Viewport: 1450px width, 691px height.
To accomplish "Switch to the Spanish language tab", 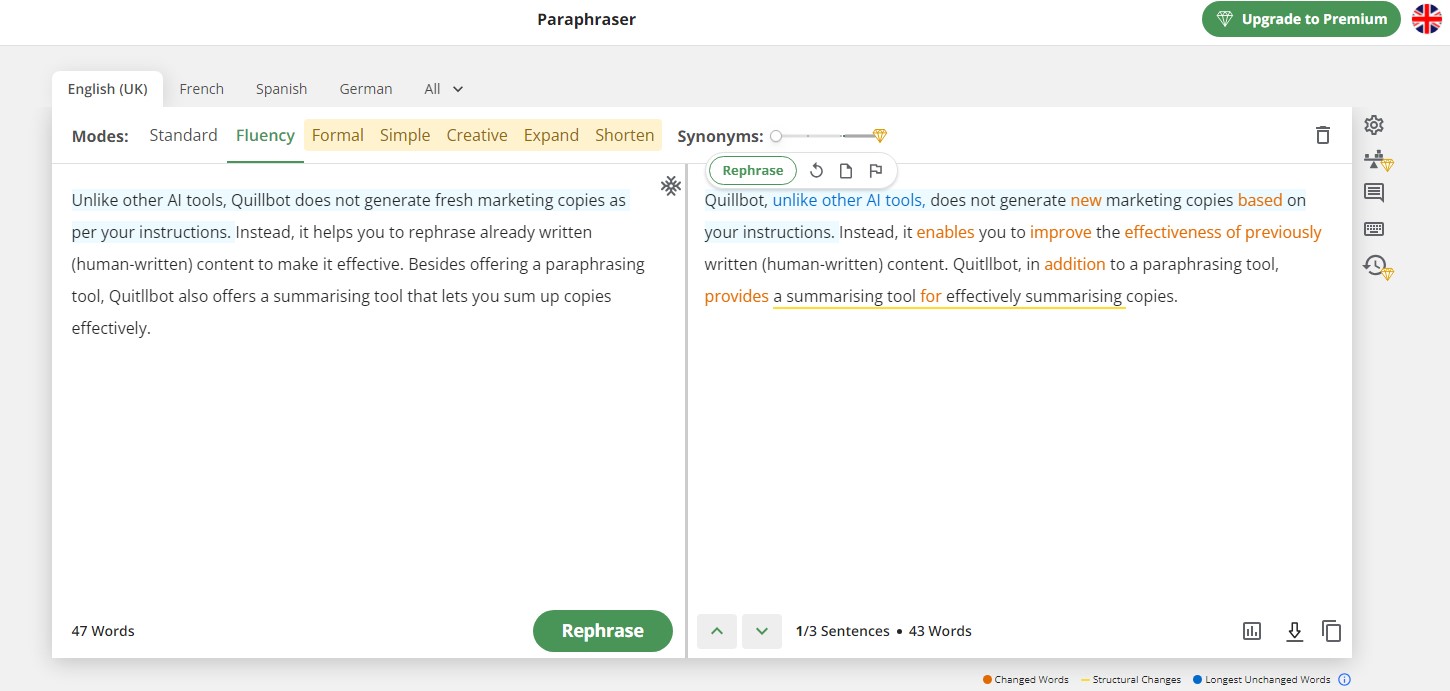I will pyautogui.click(x=281, y=89).
